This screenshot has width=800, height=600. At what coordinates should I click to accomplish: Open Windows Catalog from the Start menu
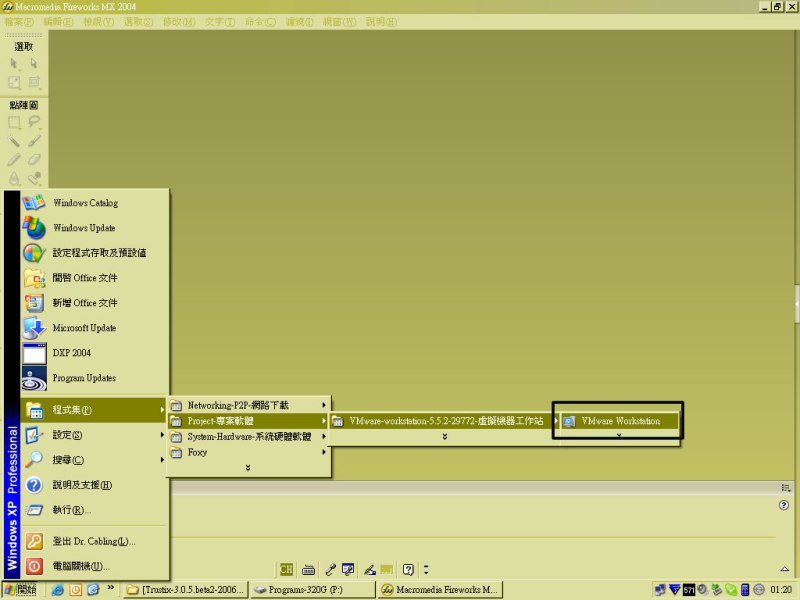[x=94, y=203]
